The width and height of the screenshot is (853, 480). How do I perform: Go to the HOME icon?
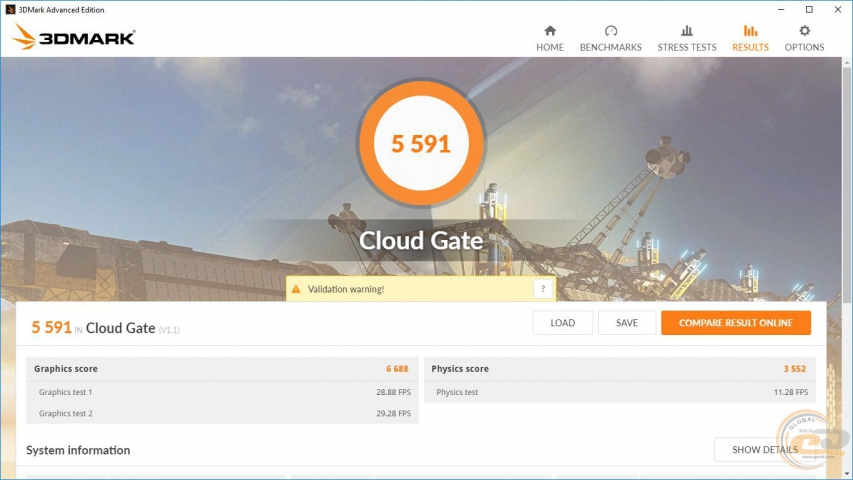click(x=549, y=31)
